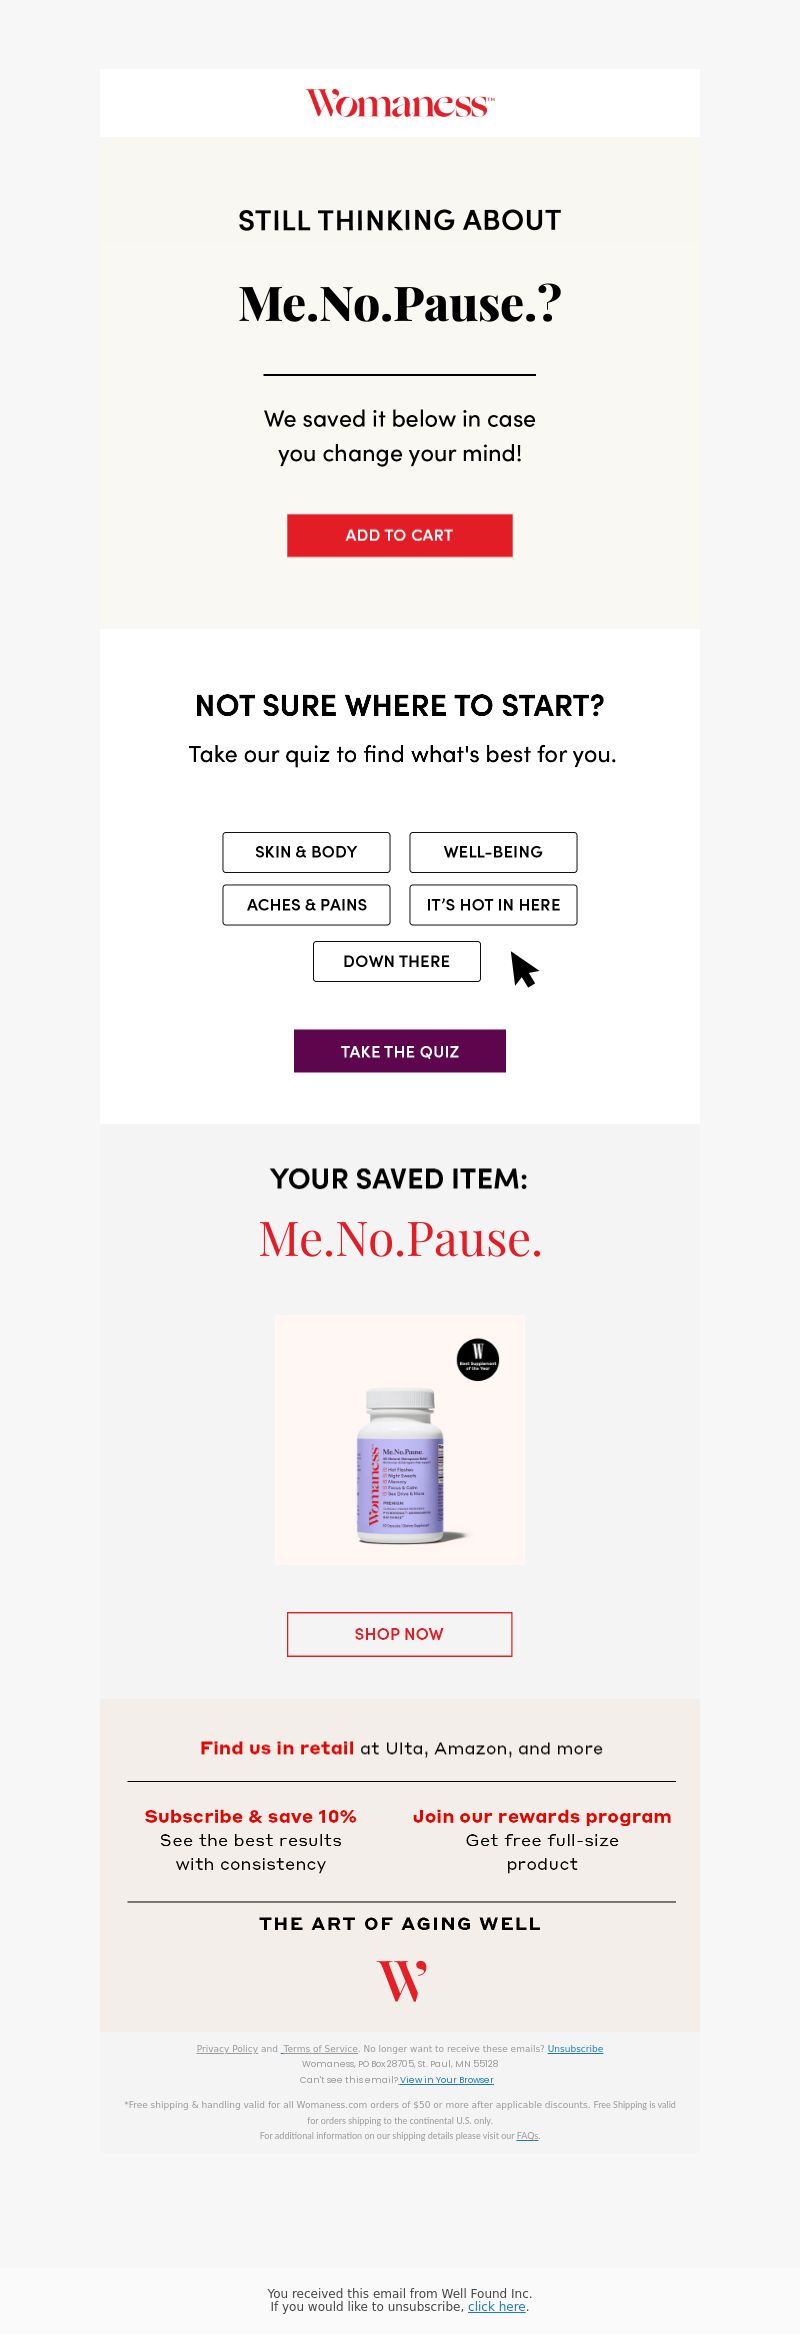Select the WELL-BEING quiz option
This screenshot has height=2334, width=800.
pyautogui.click(x=493, y=852)
